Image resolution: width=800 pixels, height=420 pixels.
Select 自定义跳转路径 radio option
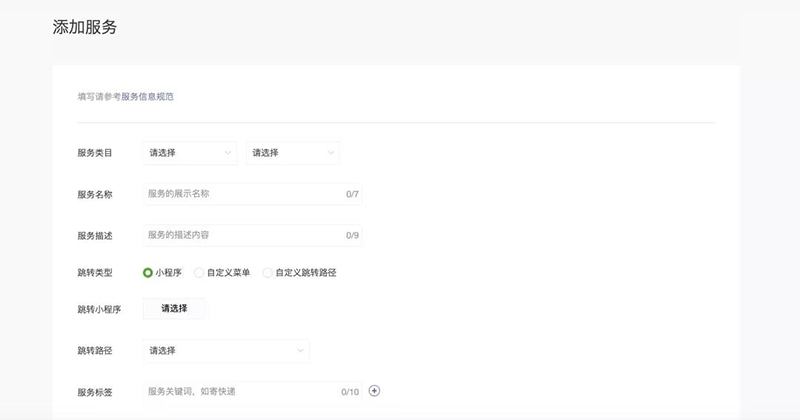click(x=267, y=273)
